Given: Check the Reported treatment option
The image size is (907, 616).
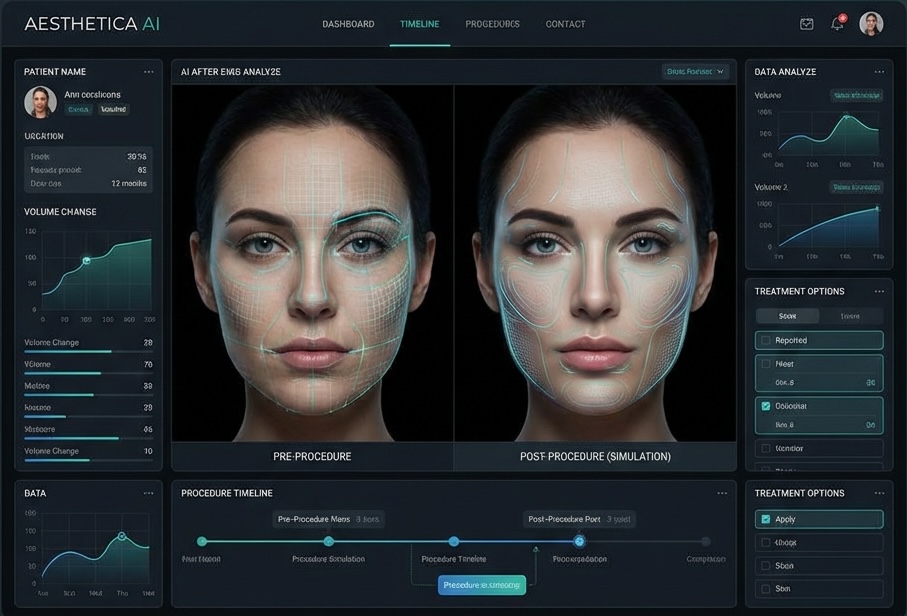Looking at the screenshot, I should [x=768, y=340].
